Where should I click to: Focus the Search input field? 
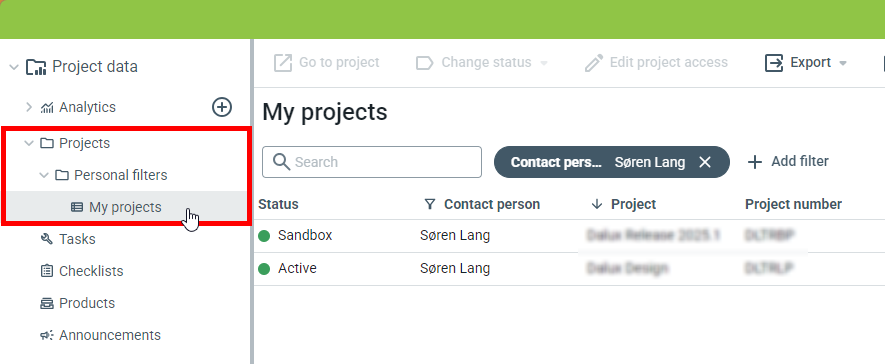point(372,162)
